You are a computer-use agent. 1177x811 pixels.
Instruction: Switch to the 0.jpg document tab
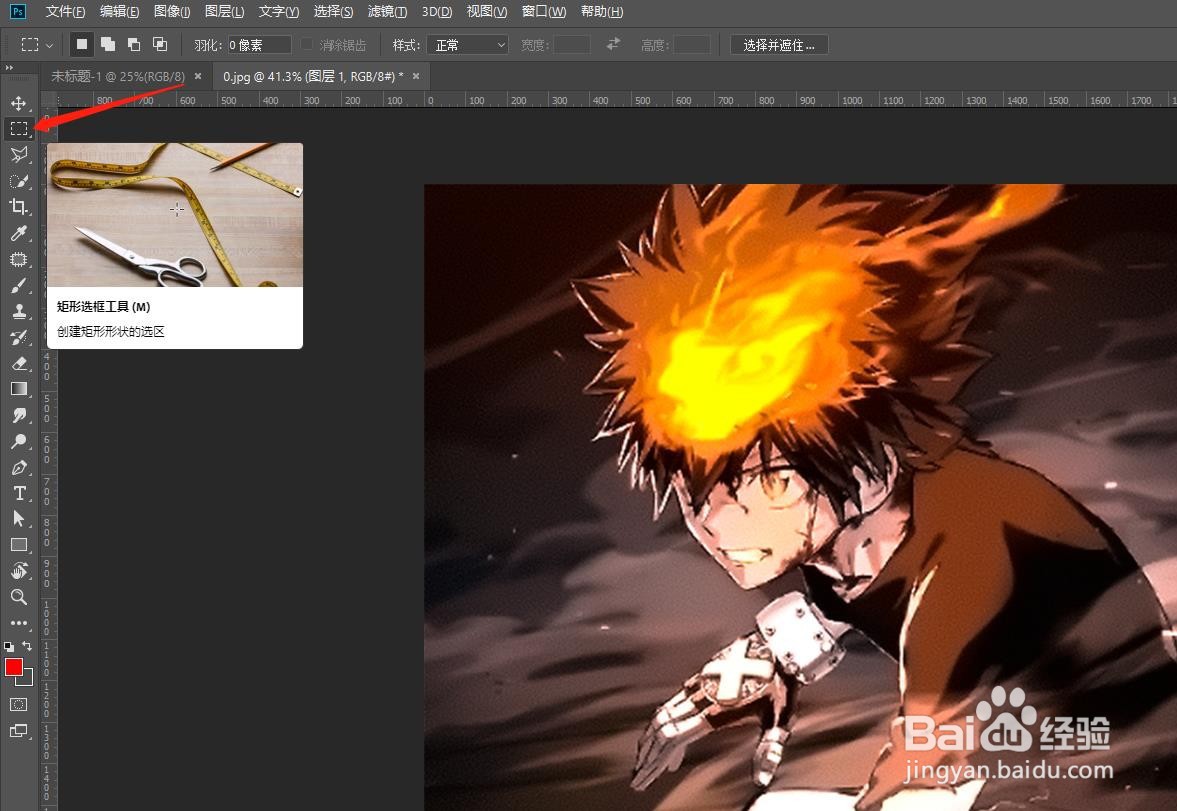313,77
